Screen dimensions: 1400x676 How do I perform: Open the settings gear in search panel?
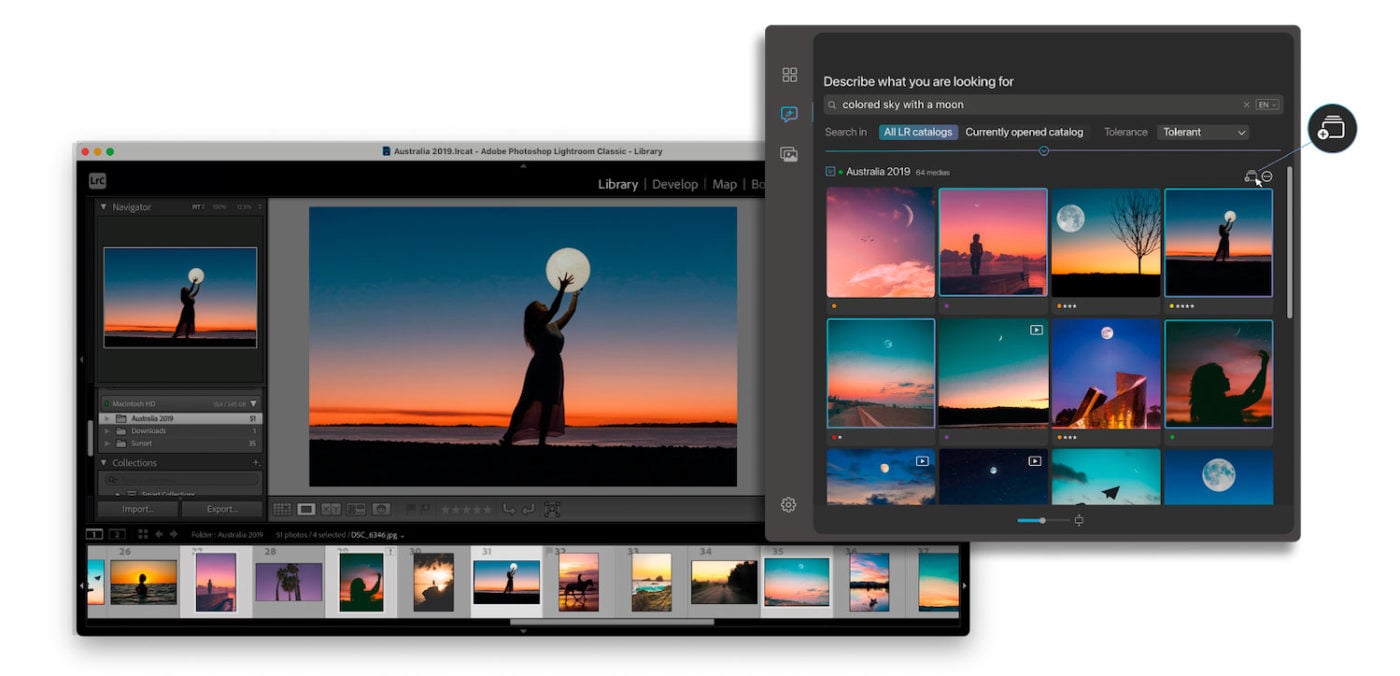click(x=788, y=505)
